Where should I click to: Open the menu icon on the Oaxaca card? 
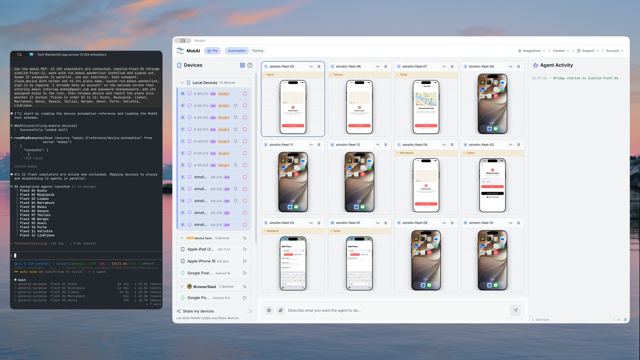(385, 66)
